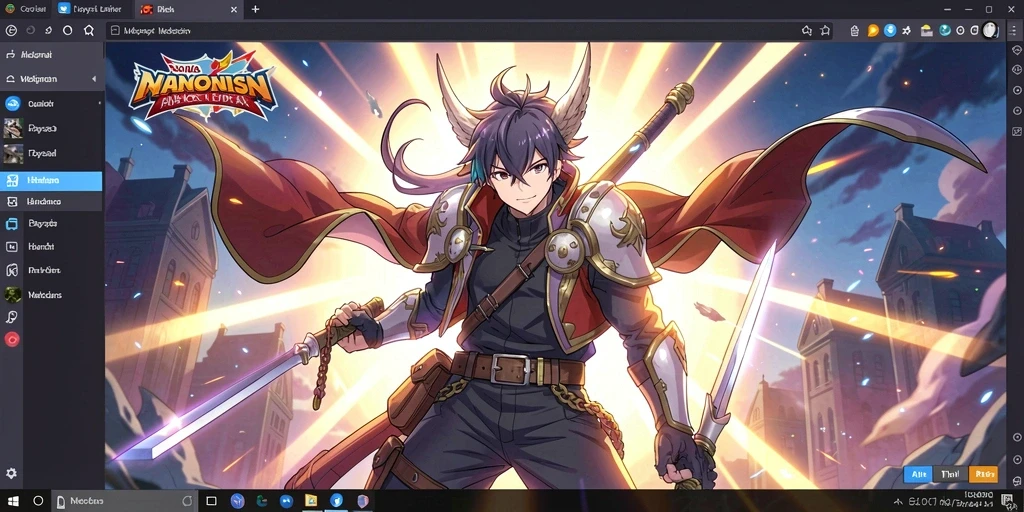This screenshot has height=512, width=1024.
Task: Open the settings gear in left sidebar
Action: click(11, 473)
